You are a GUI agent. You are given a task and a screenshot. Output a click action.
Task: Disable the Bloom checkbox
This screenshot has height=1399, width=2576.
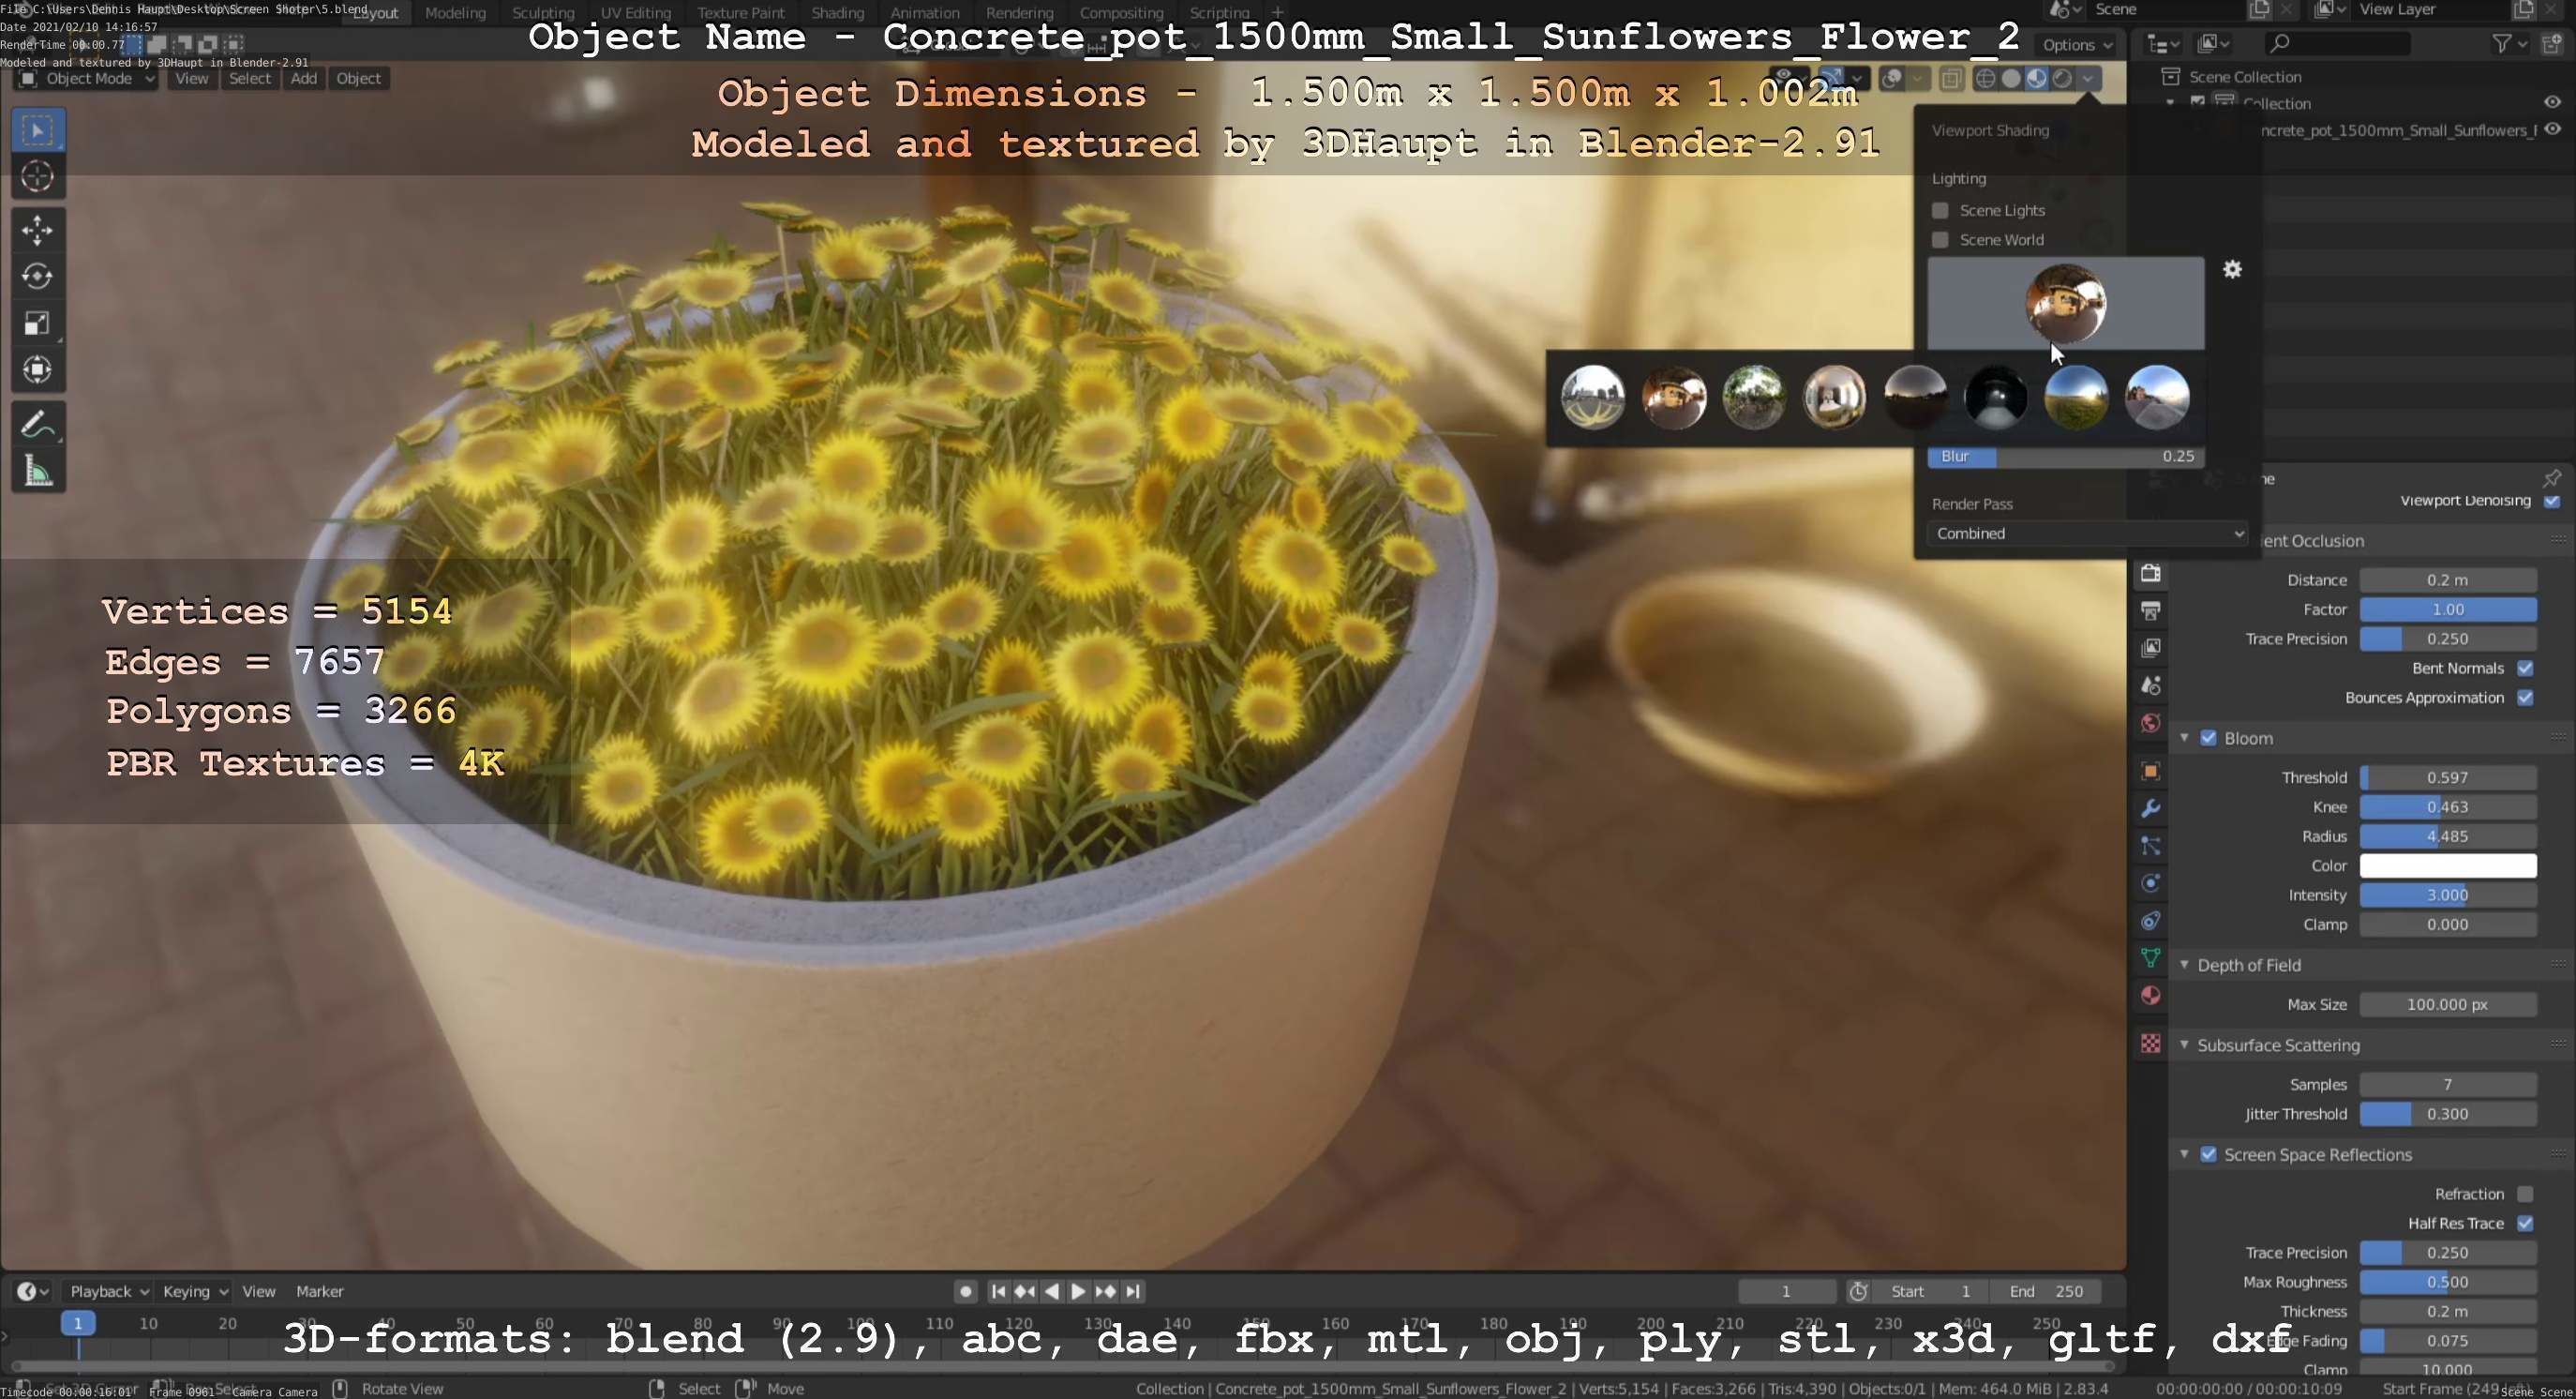[x=2209, y=738]
